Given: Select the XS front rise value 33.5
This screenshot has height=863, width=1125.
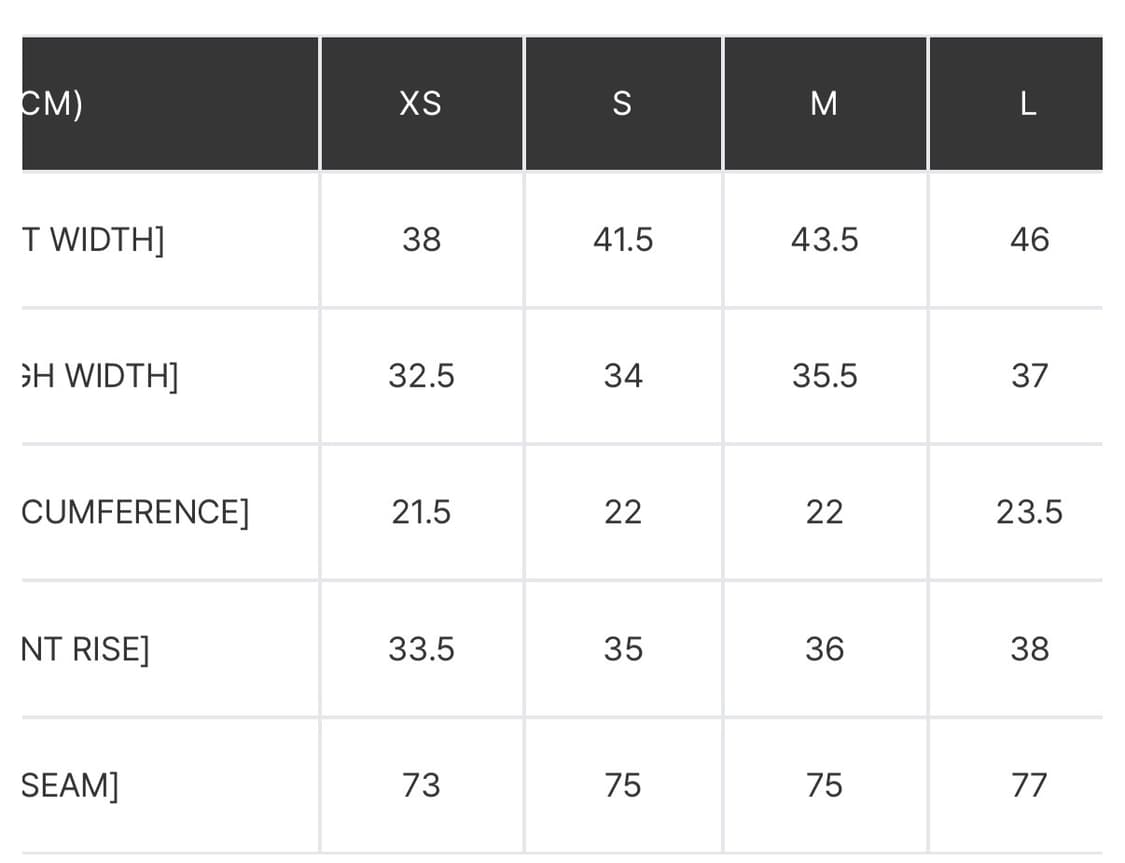Looking at the screenshot, I should click(421, 649).
